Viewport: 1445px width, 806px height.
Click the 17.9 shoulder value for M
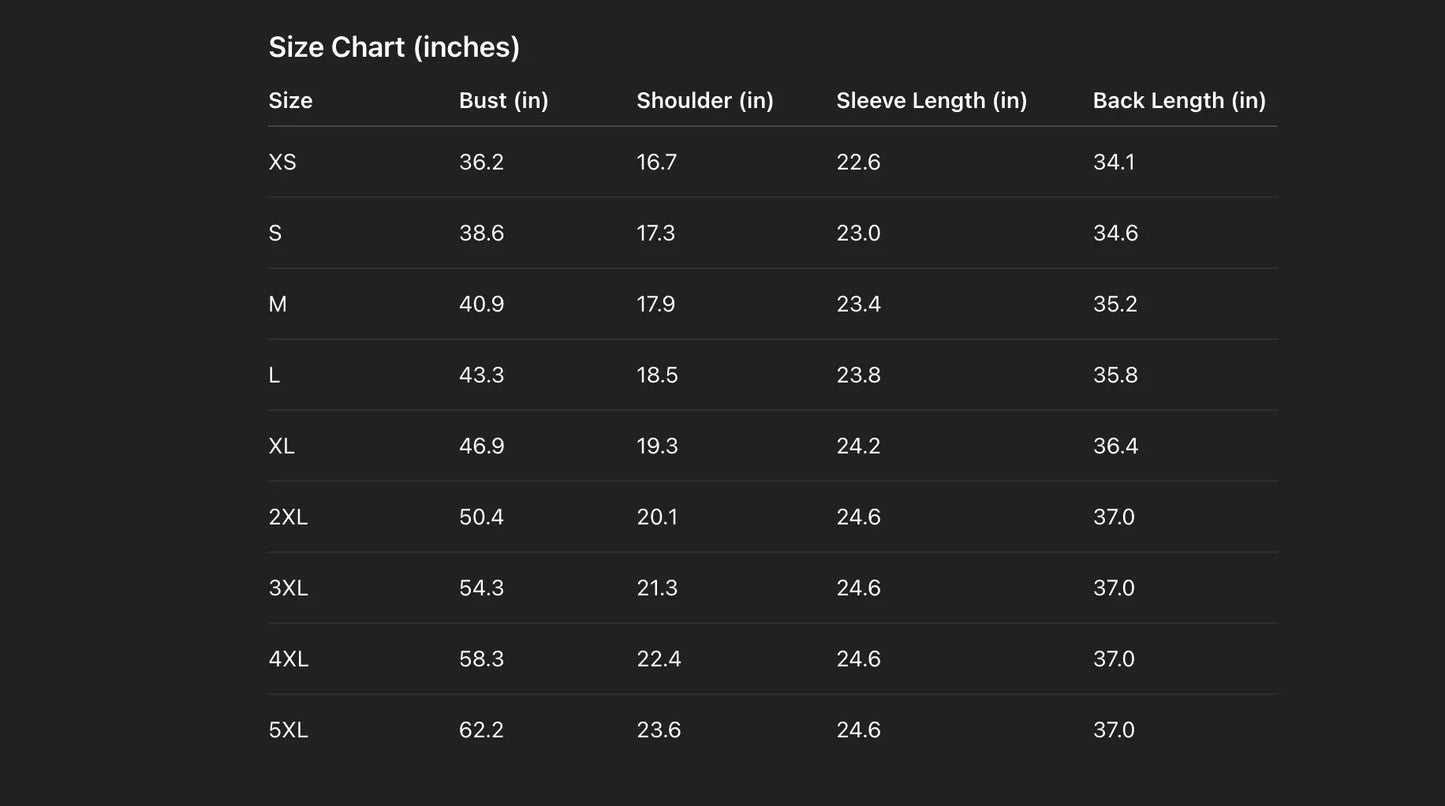tap(656, 304)
